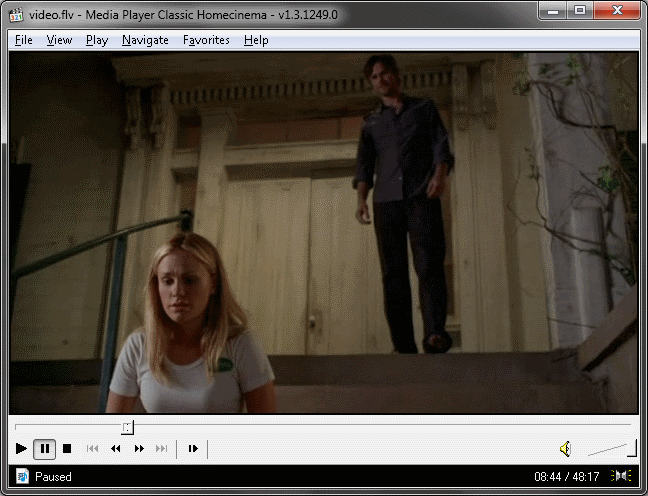This screenshot has width=648, height=496.
Task: Minimize the Media Player Classic window
Action: click(553, 10)
